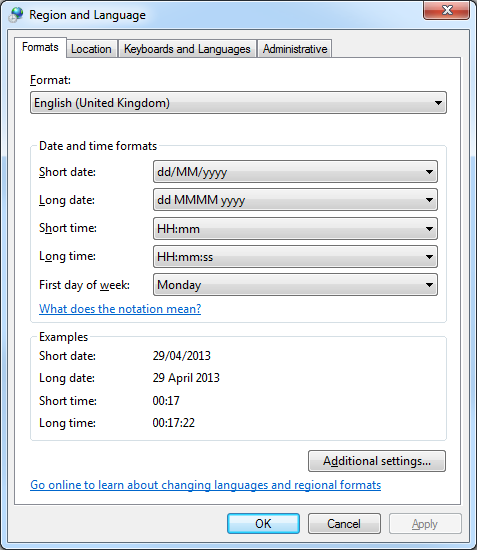477x550 pixels.
Task: Expand the Short date format dropdown
Action: coord(295,172)
